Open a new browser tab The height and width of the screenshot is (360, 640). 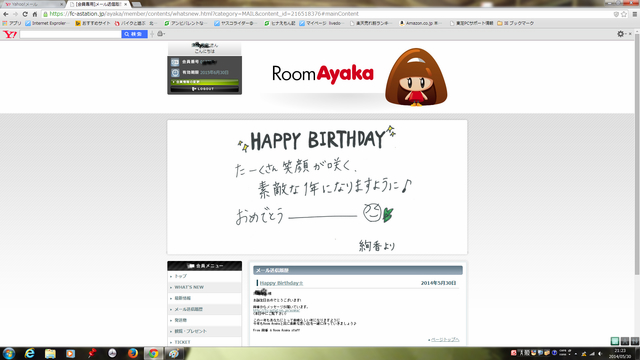pyautogui.click(x=137, y=4)
